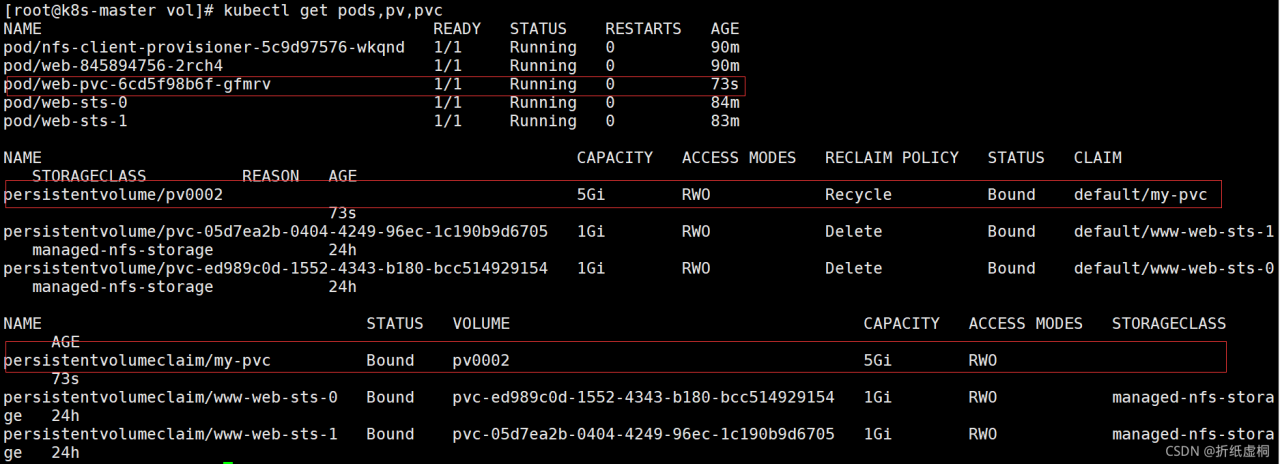Click the 5Gi capacity of persistentvolume/pv0002
Image resolution: width=1280 pixels, height=464 pixels.
[x=591, y=194]
